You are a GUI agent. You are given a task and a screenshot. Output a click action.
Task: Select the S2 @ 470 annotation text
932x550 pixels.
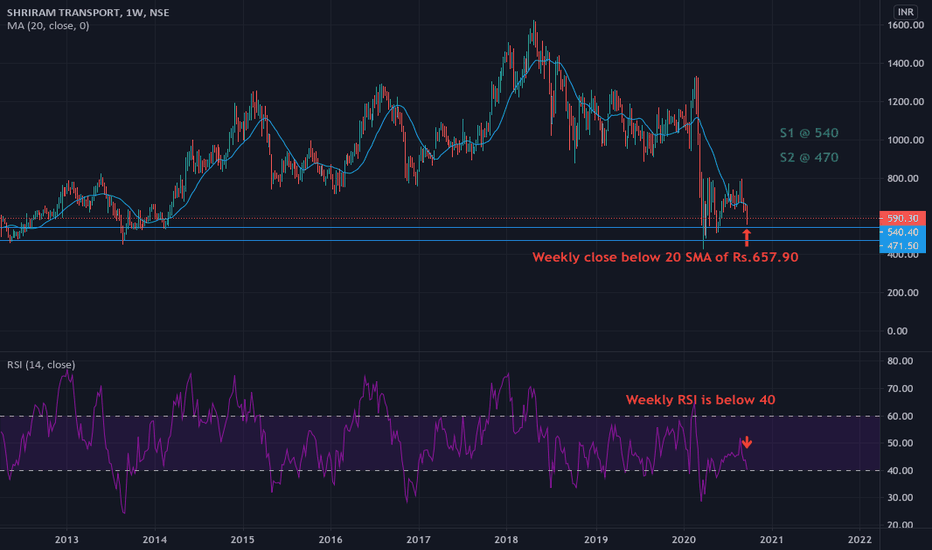point(809,158)
